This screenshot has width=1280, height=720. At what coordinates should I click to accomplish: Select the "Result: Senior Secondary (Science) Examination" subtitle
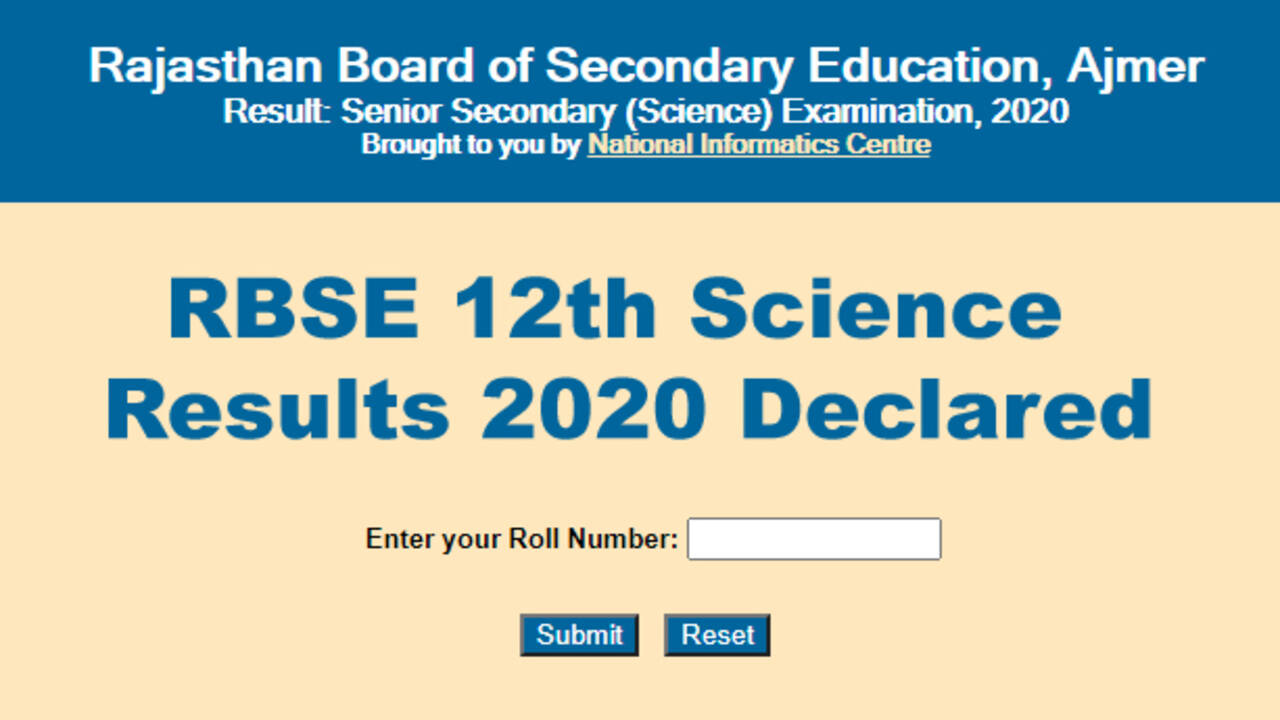pyautogui.click(x=646, y=111)
